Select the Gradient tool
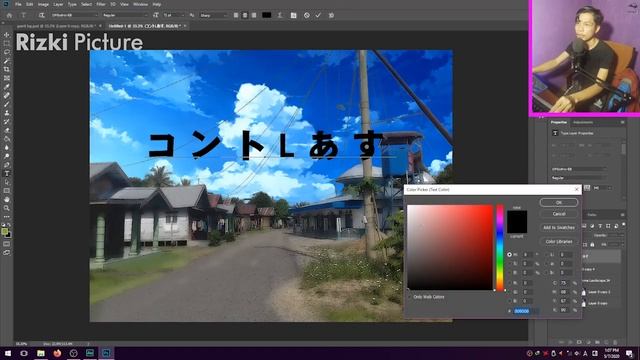Screen dimensions: 640x360 (7, 139)
